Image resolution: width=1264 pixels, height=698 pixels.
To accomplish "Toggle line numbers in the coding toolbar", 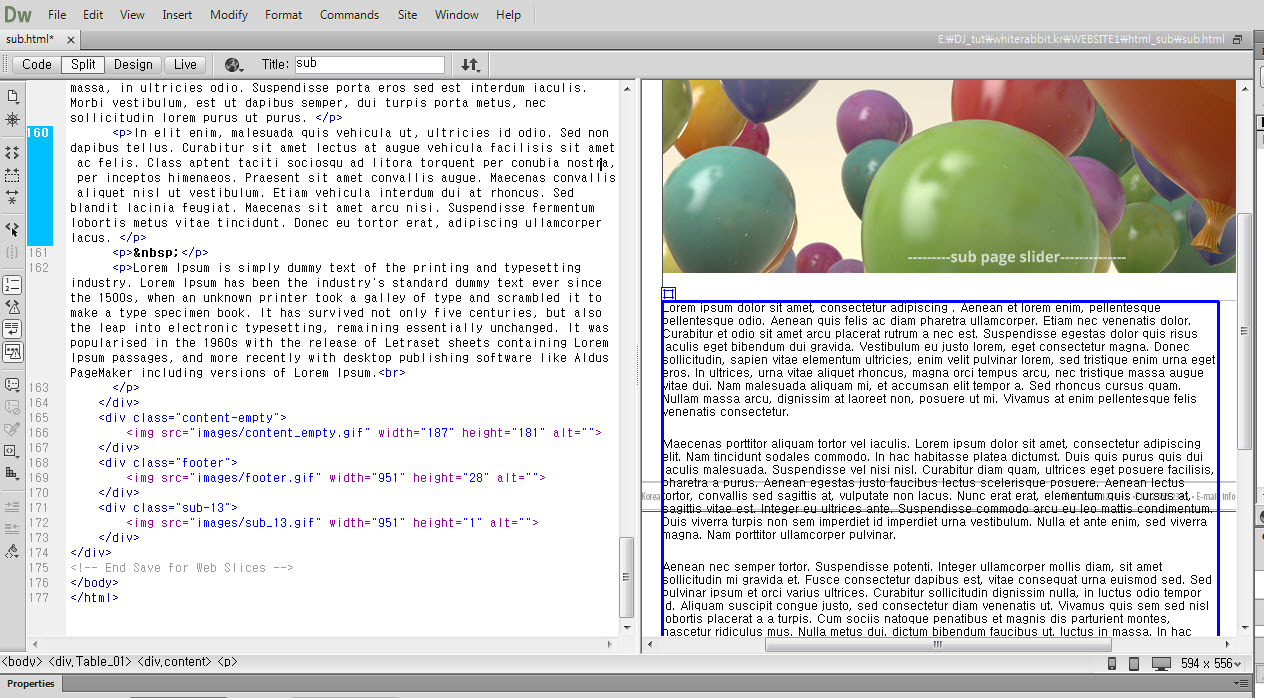I will (x=12, y=284).
